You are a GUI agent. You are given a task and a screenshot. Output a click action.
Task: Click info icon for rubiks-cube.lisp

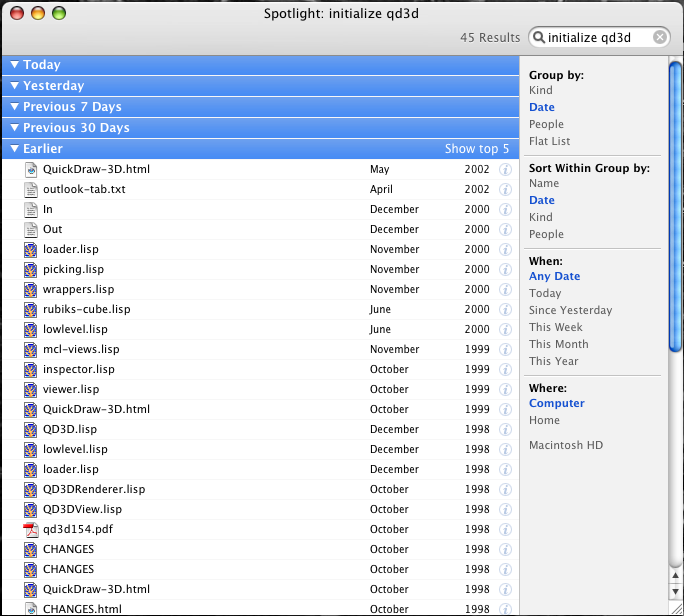pos(505,310)
